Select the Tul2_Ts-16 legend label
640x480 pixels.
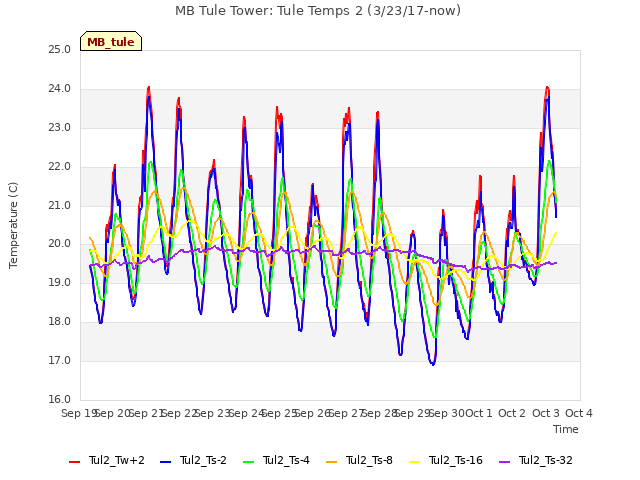(456, 460)
